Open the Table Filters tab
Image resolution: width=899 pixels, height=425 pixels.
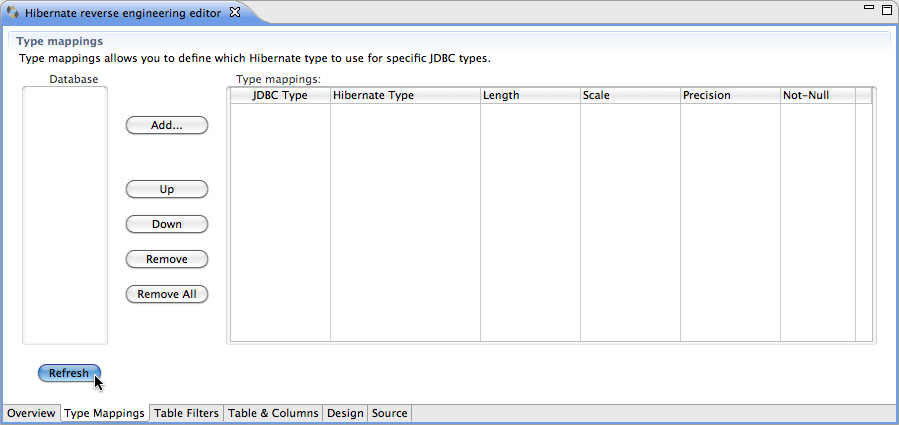coord(187,413)
